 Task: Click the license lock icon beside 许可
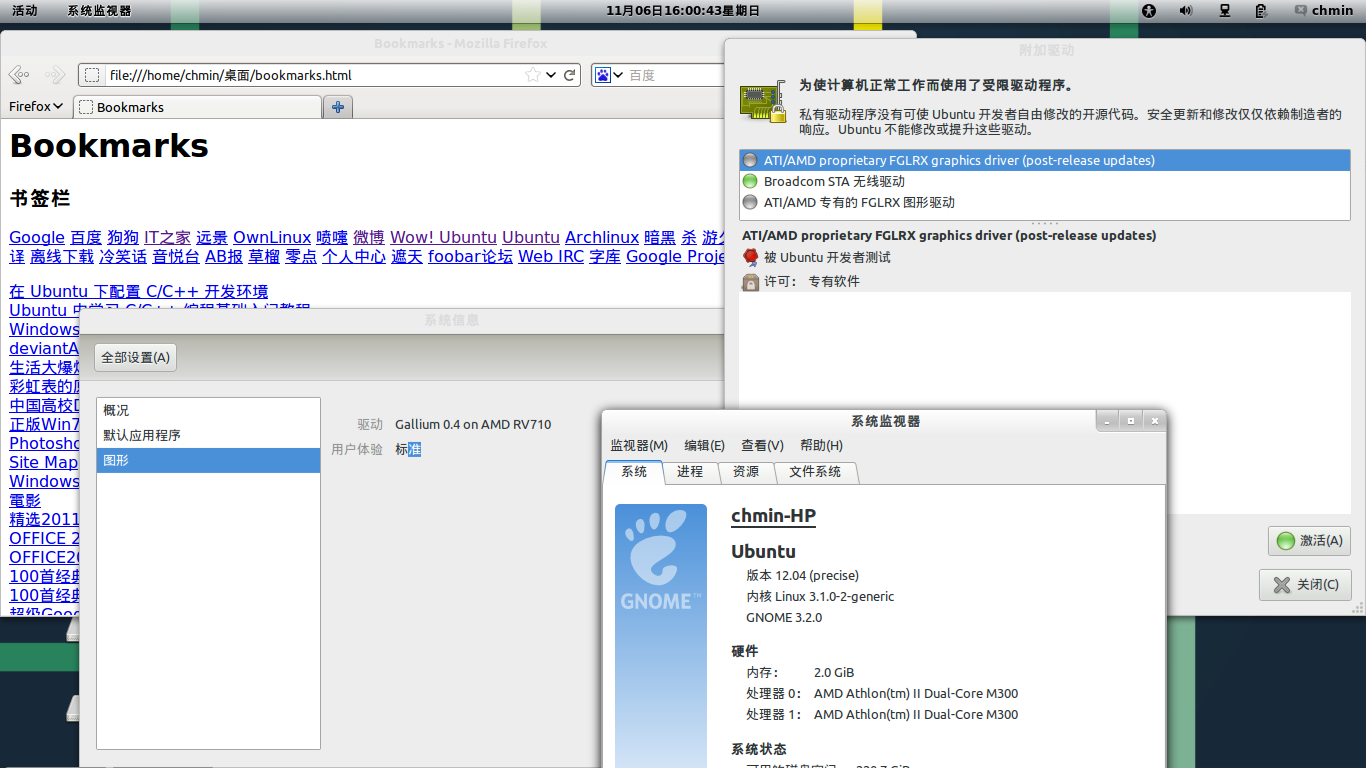(x=751, y=282)
